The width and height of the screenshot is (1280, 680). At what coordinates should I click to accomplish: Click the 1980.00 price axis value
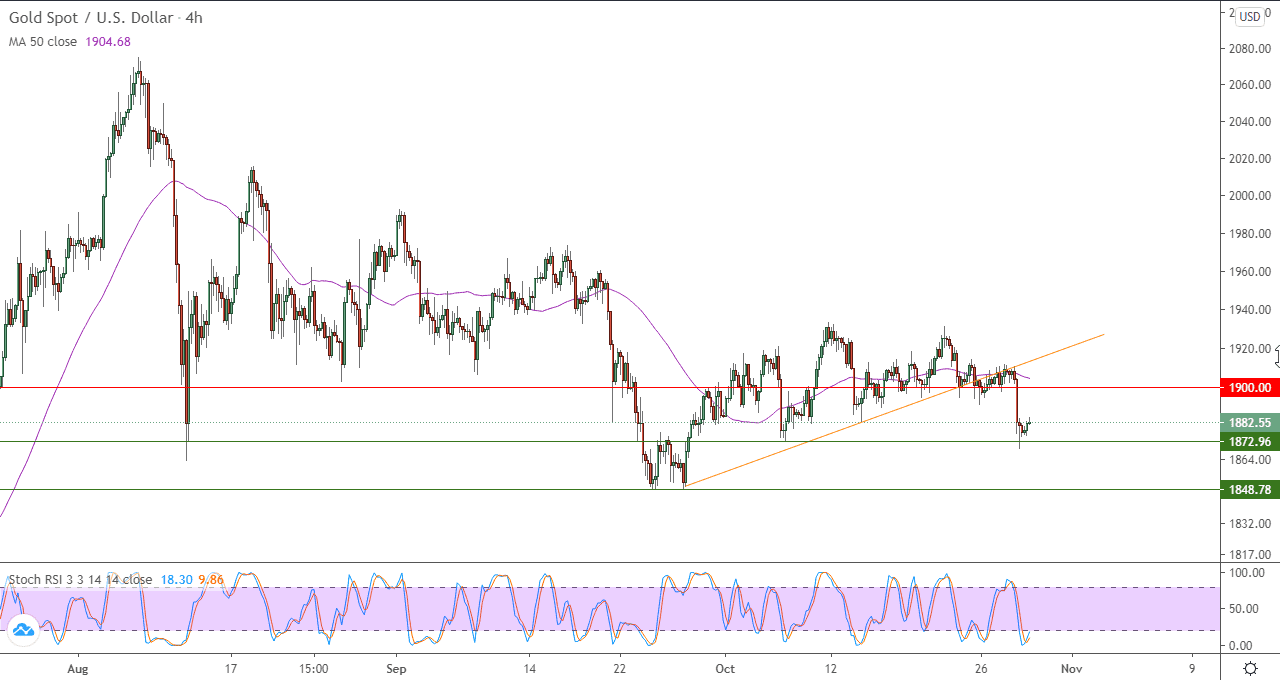(x=1251, y=234)
